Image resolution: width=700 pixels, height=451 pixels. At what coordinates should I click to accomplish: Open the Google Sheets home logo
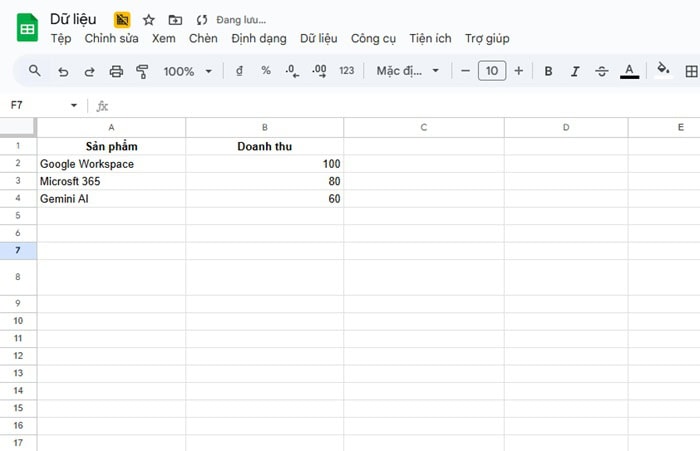pyautogui.click(x=27, y=28)
